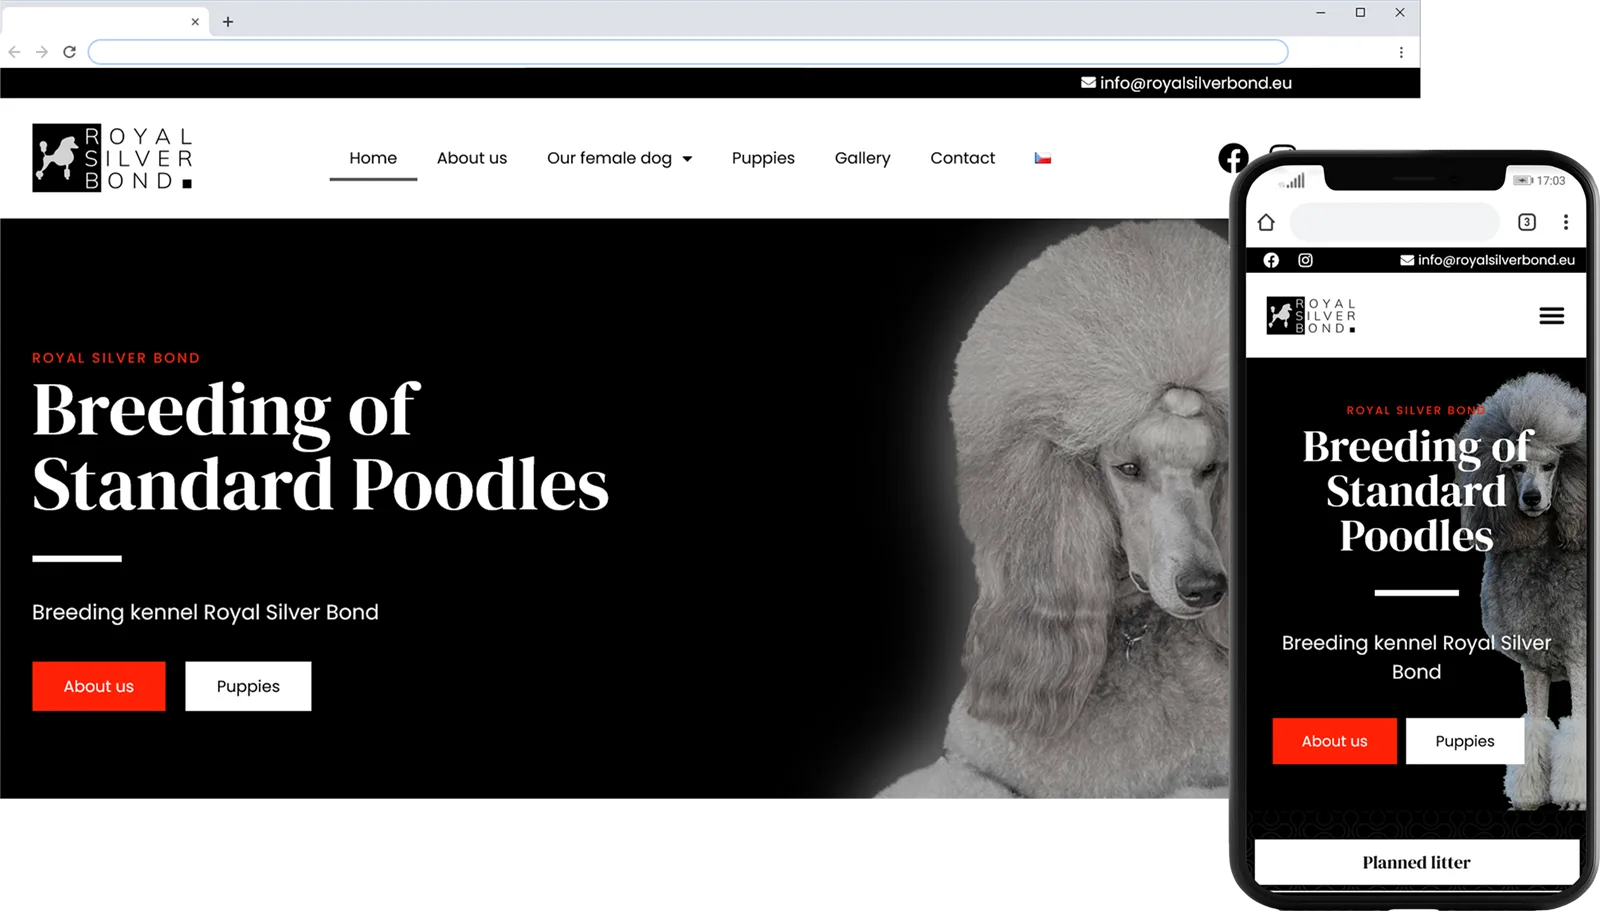
Task: Focus the desktop browser address bar
Action: (688, 52)
